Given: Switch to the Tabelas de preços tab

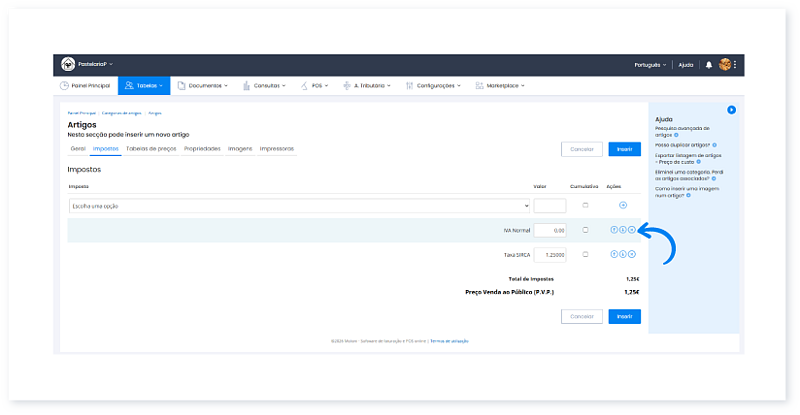Looking at the screenshot, I should click(151, 148).
